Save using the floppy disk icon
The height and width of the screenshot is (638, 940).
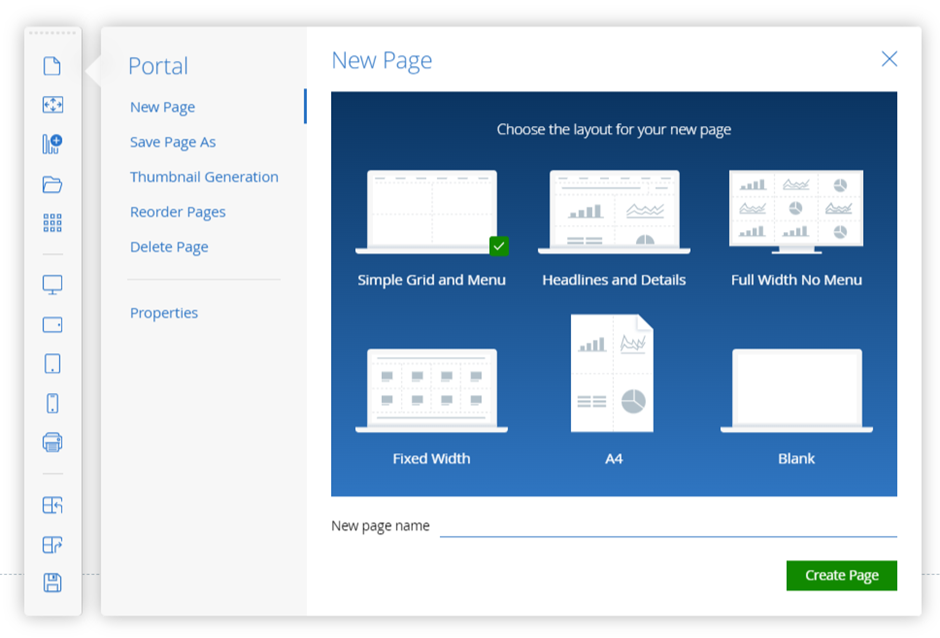[x=54, y=582]
